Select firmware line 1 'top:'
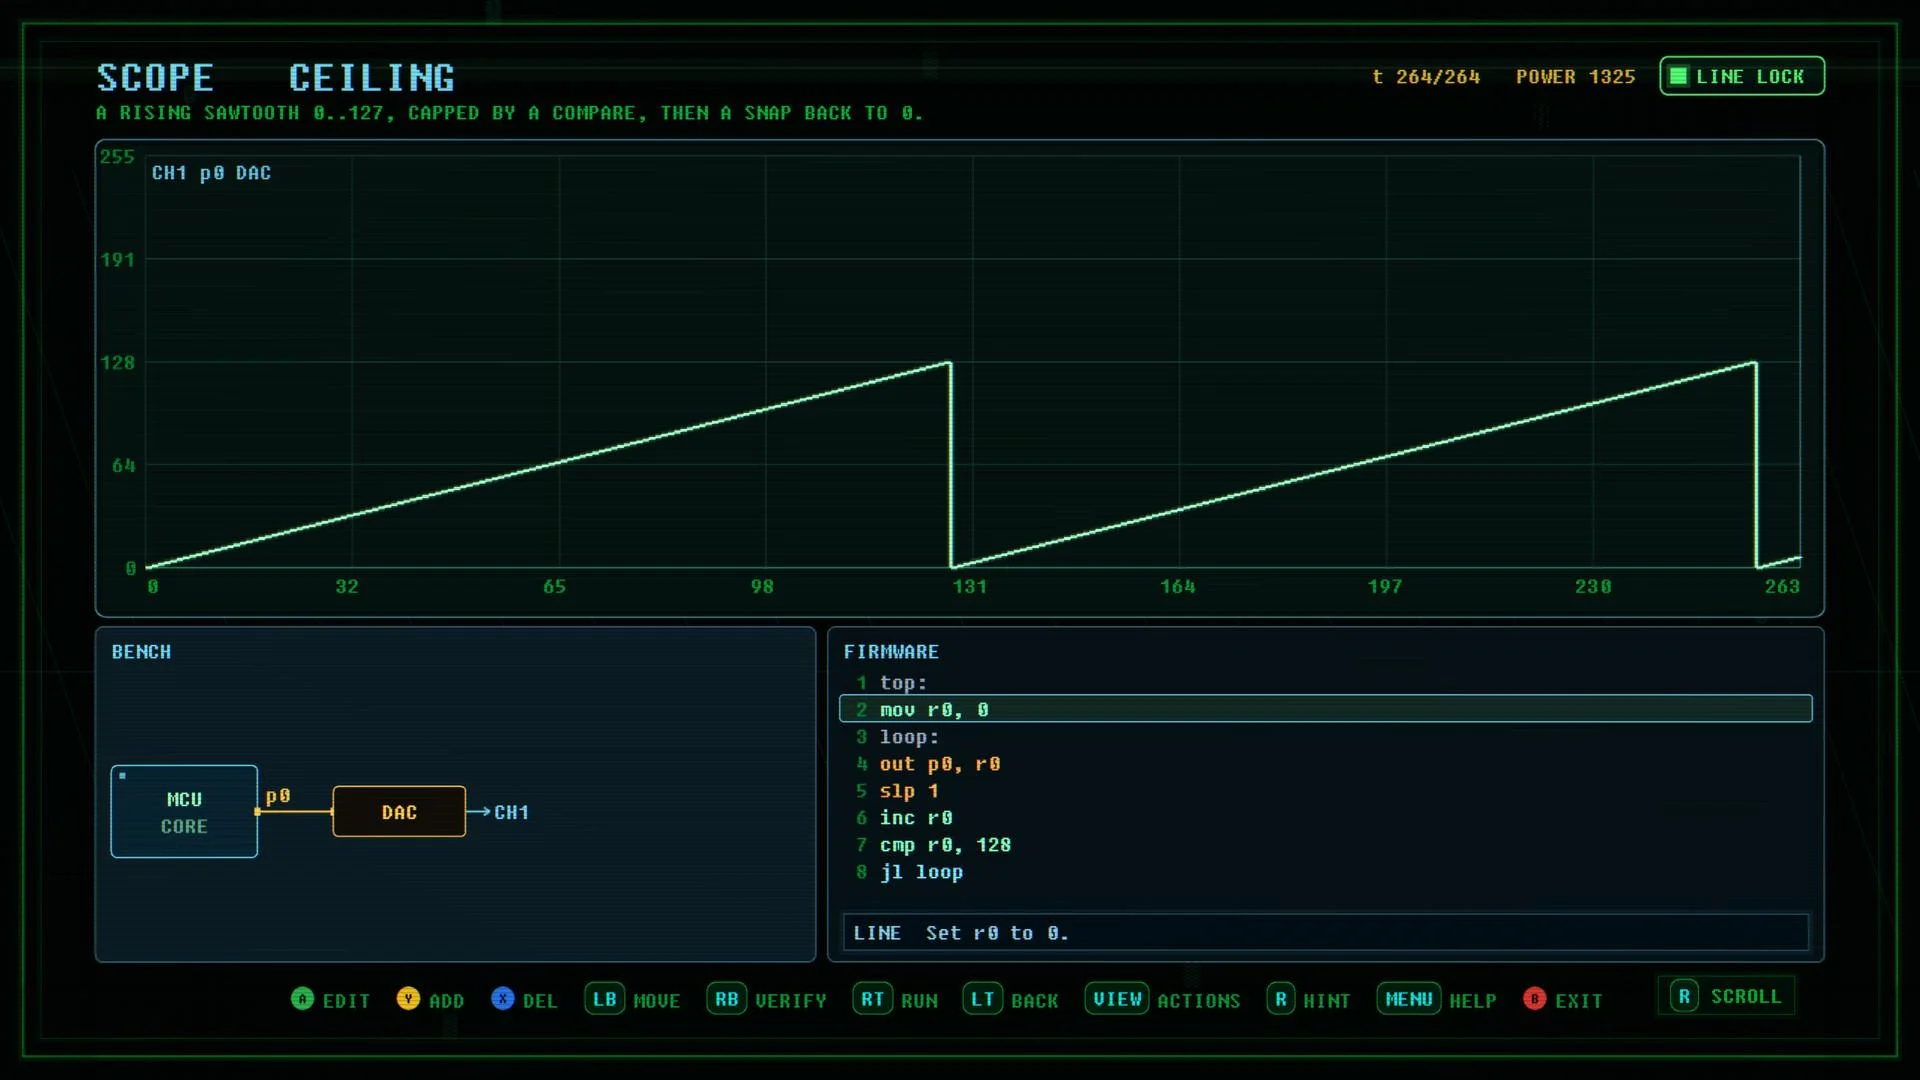The image size is (1920, 1080). [x=1326, y=683]
